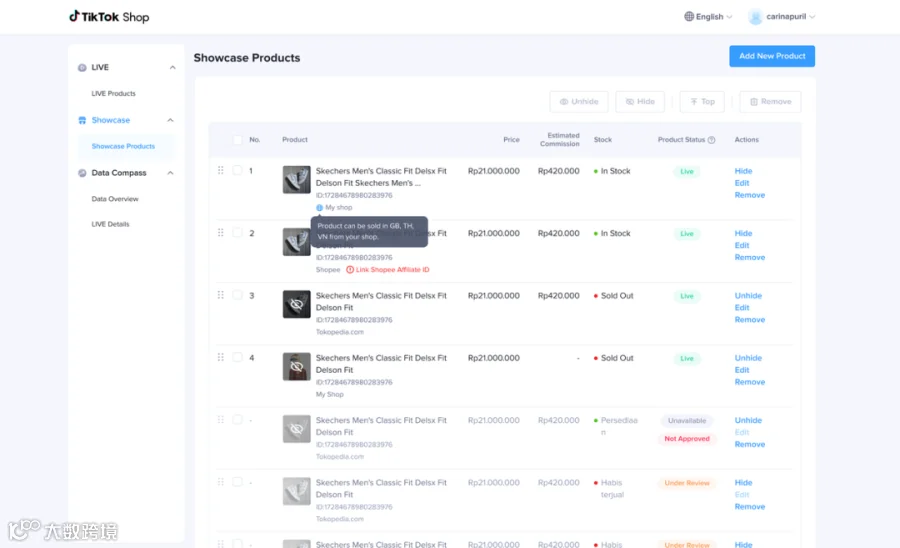
Task: Click Edit action for product 3
Action: coord(742,308)
